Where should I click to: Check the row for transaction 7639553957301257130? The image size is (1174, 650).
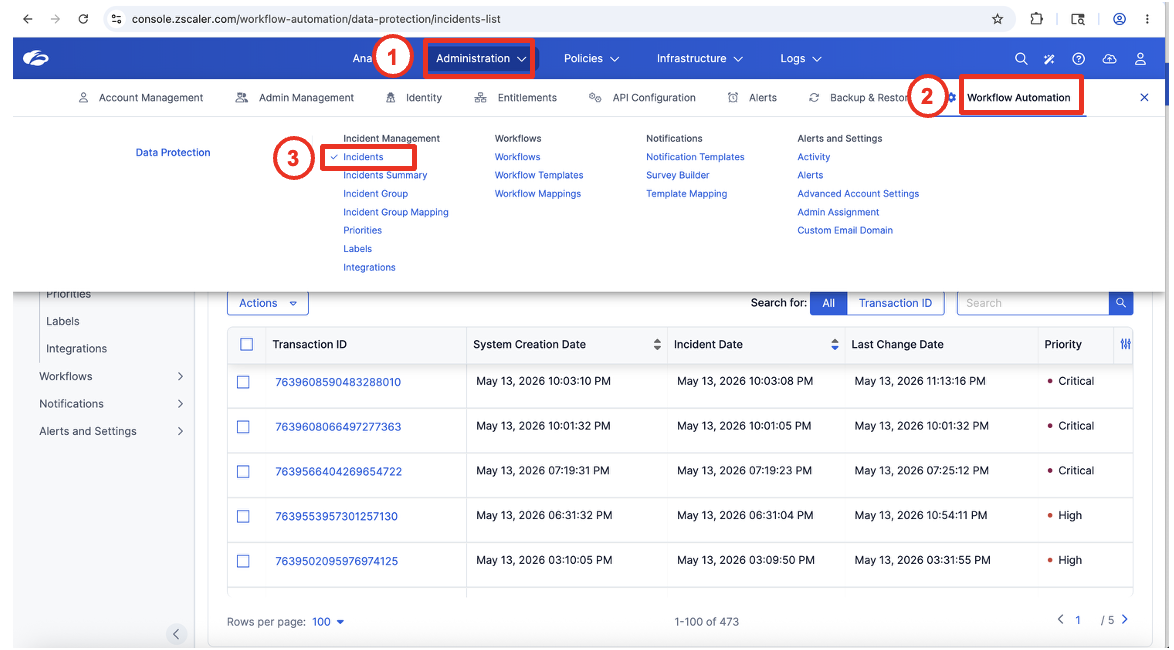(x=243, y=516)
